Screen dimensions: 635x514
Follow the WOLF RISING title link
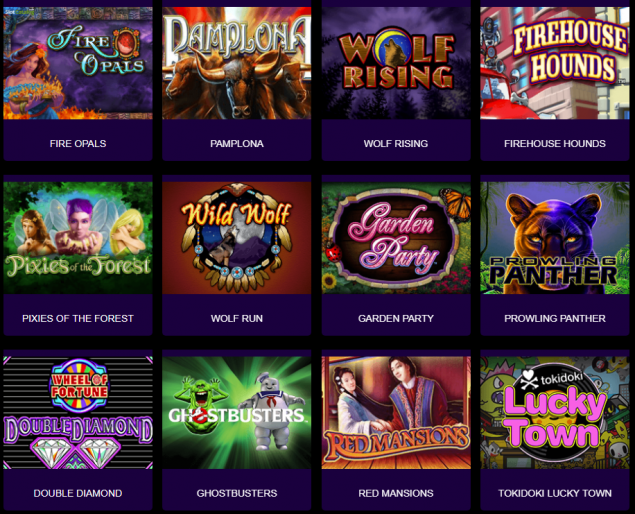pos(396,143)
